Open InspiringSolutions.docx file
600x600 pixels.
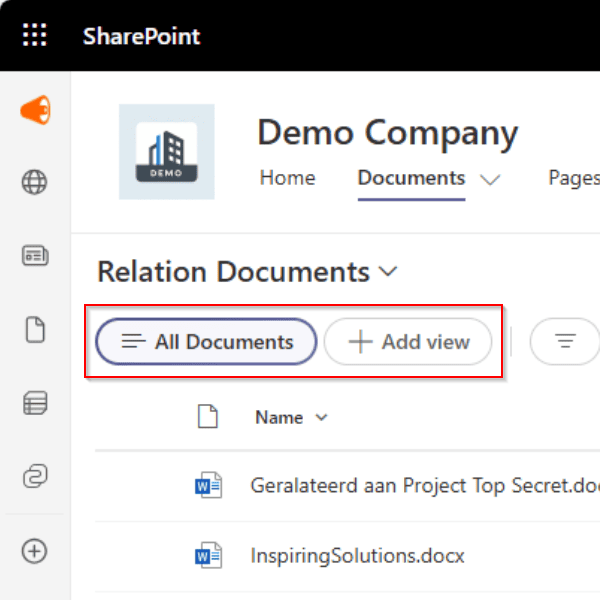click(357, 555)
